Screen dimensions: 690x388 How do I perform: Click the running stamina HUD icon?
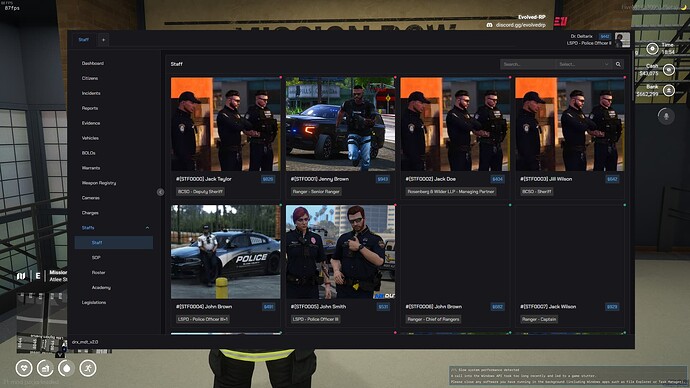[88, 368]
